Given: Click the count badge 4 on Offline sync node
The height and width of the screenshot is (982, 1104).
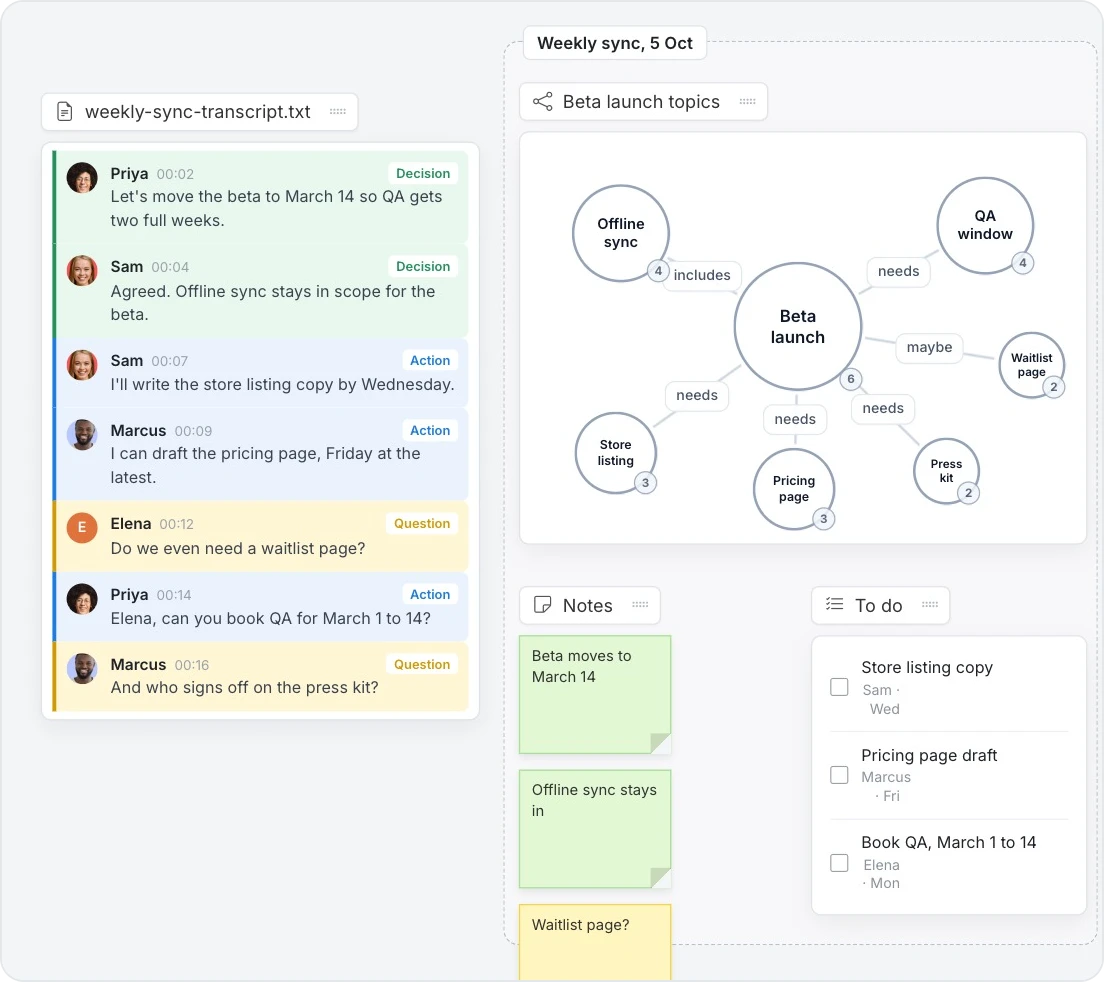Looking at the screenshot, I should 658,271.
